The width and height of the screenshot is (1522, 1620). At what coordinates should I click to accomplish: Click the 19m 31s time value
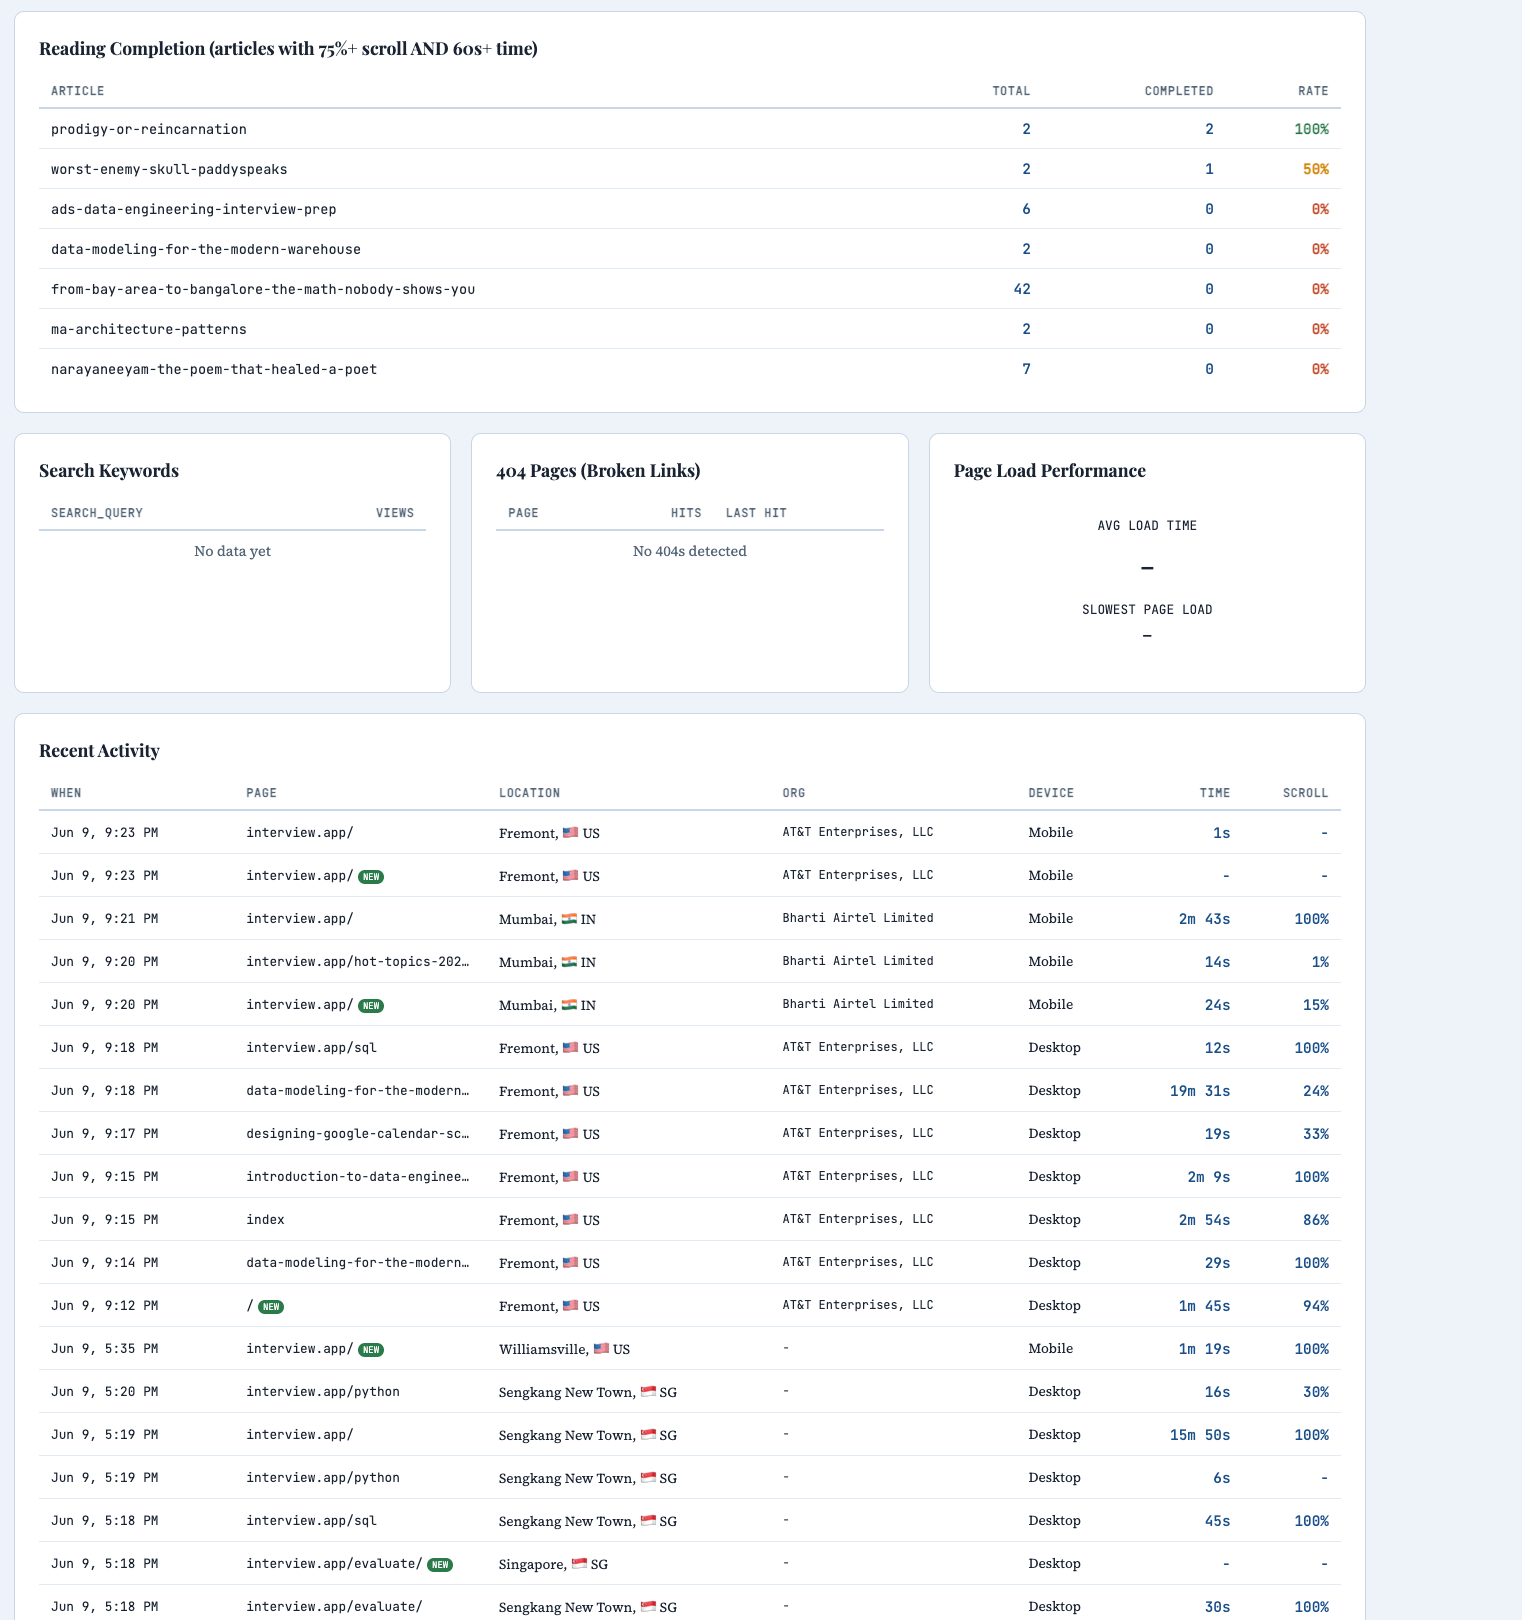(x=1200, y=1091)
